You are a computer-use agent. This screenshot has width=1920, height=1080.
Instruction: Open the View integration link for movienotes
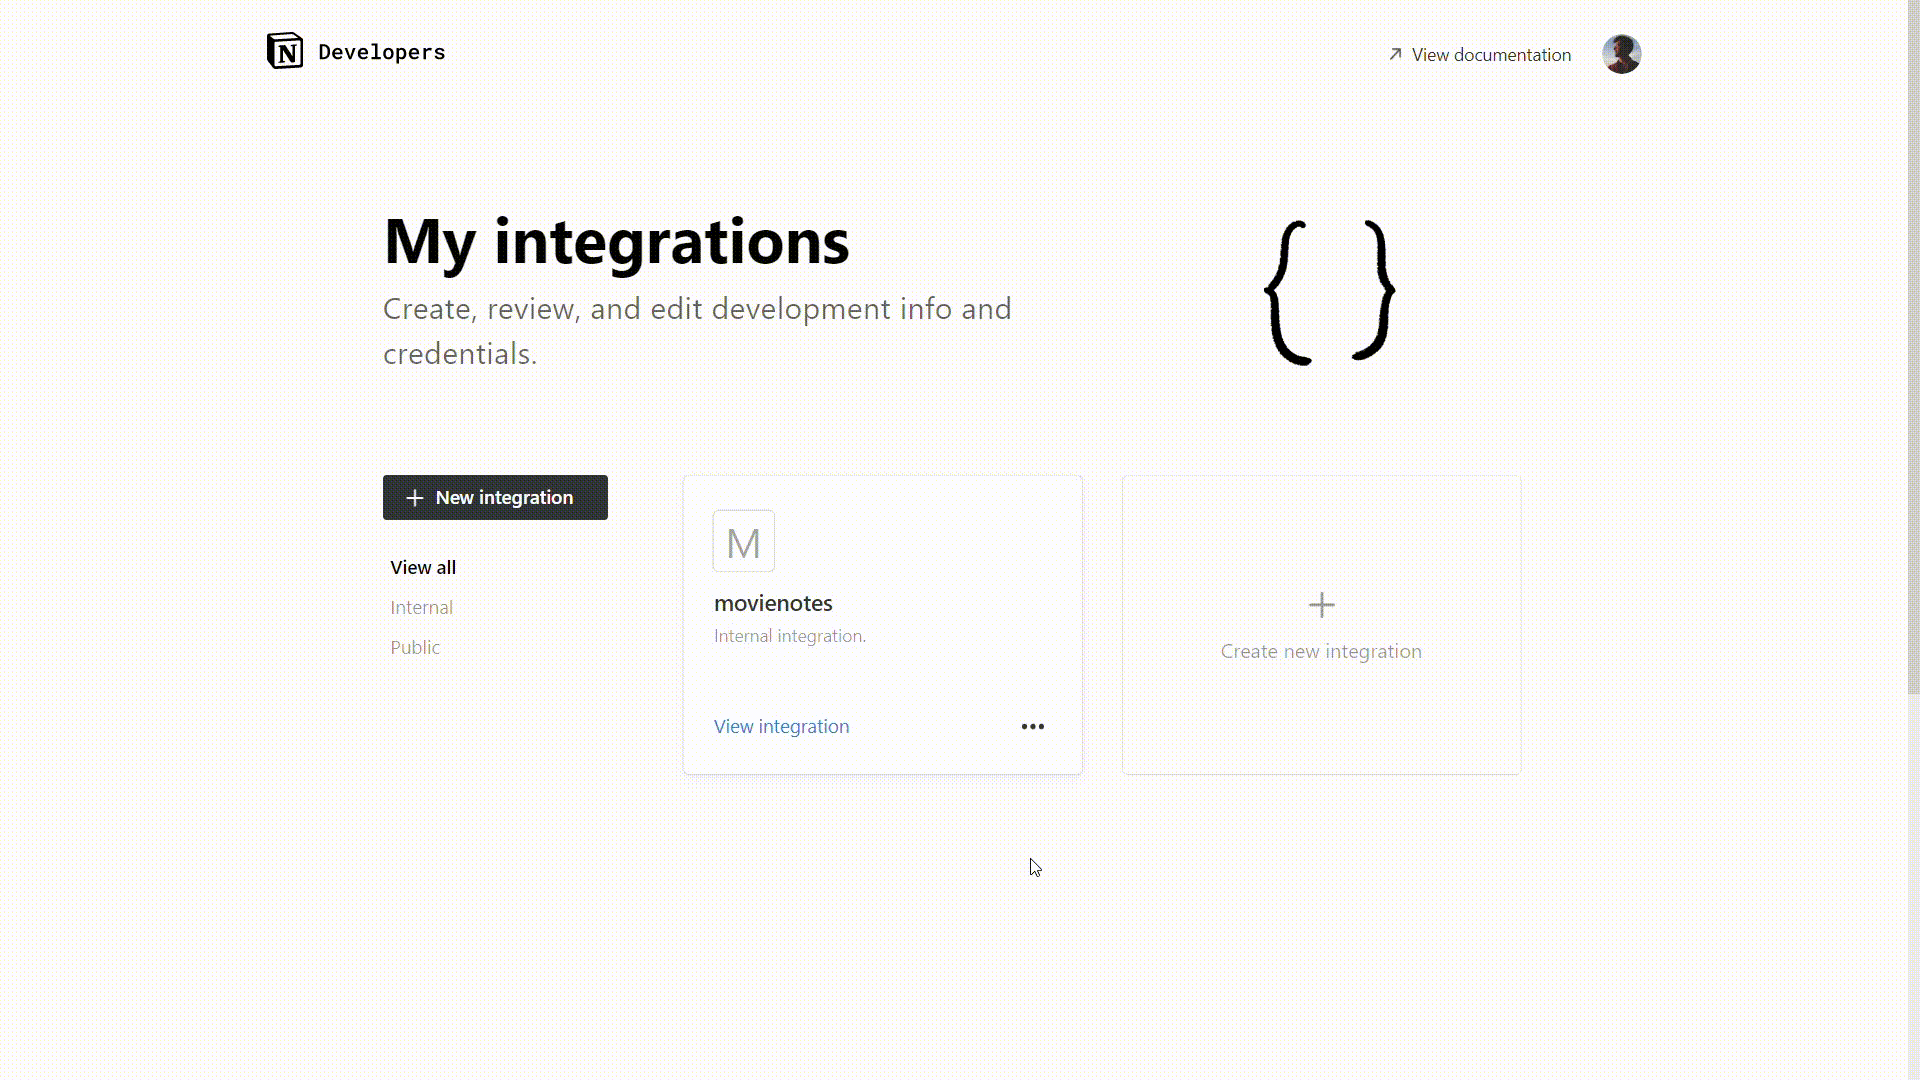coord(781,727)
